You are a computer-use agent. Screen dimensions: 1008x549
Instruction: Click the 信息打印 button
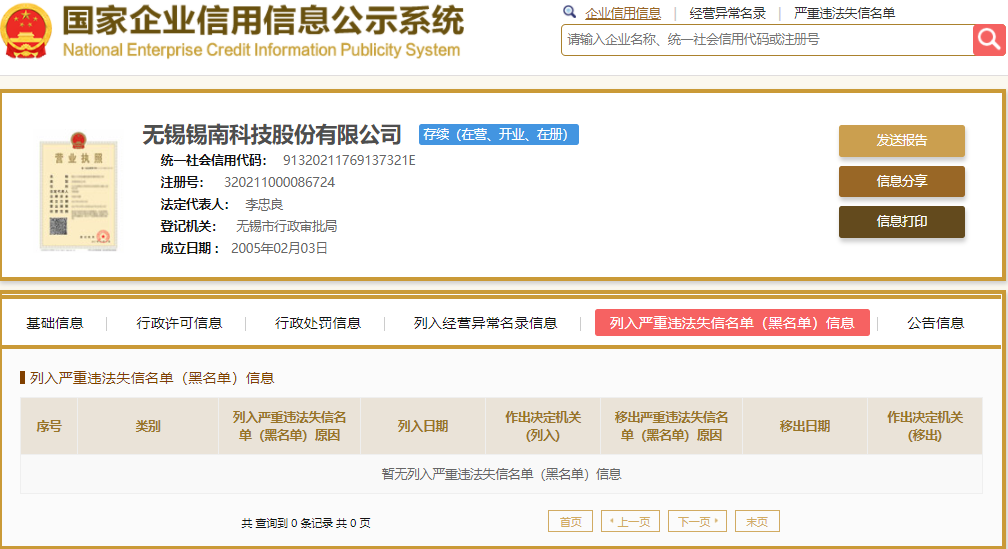[901, 222]
